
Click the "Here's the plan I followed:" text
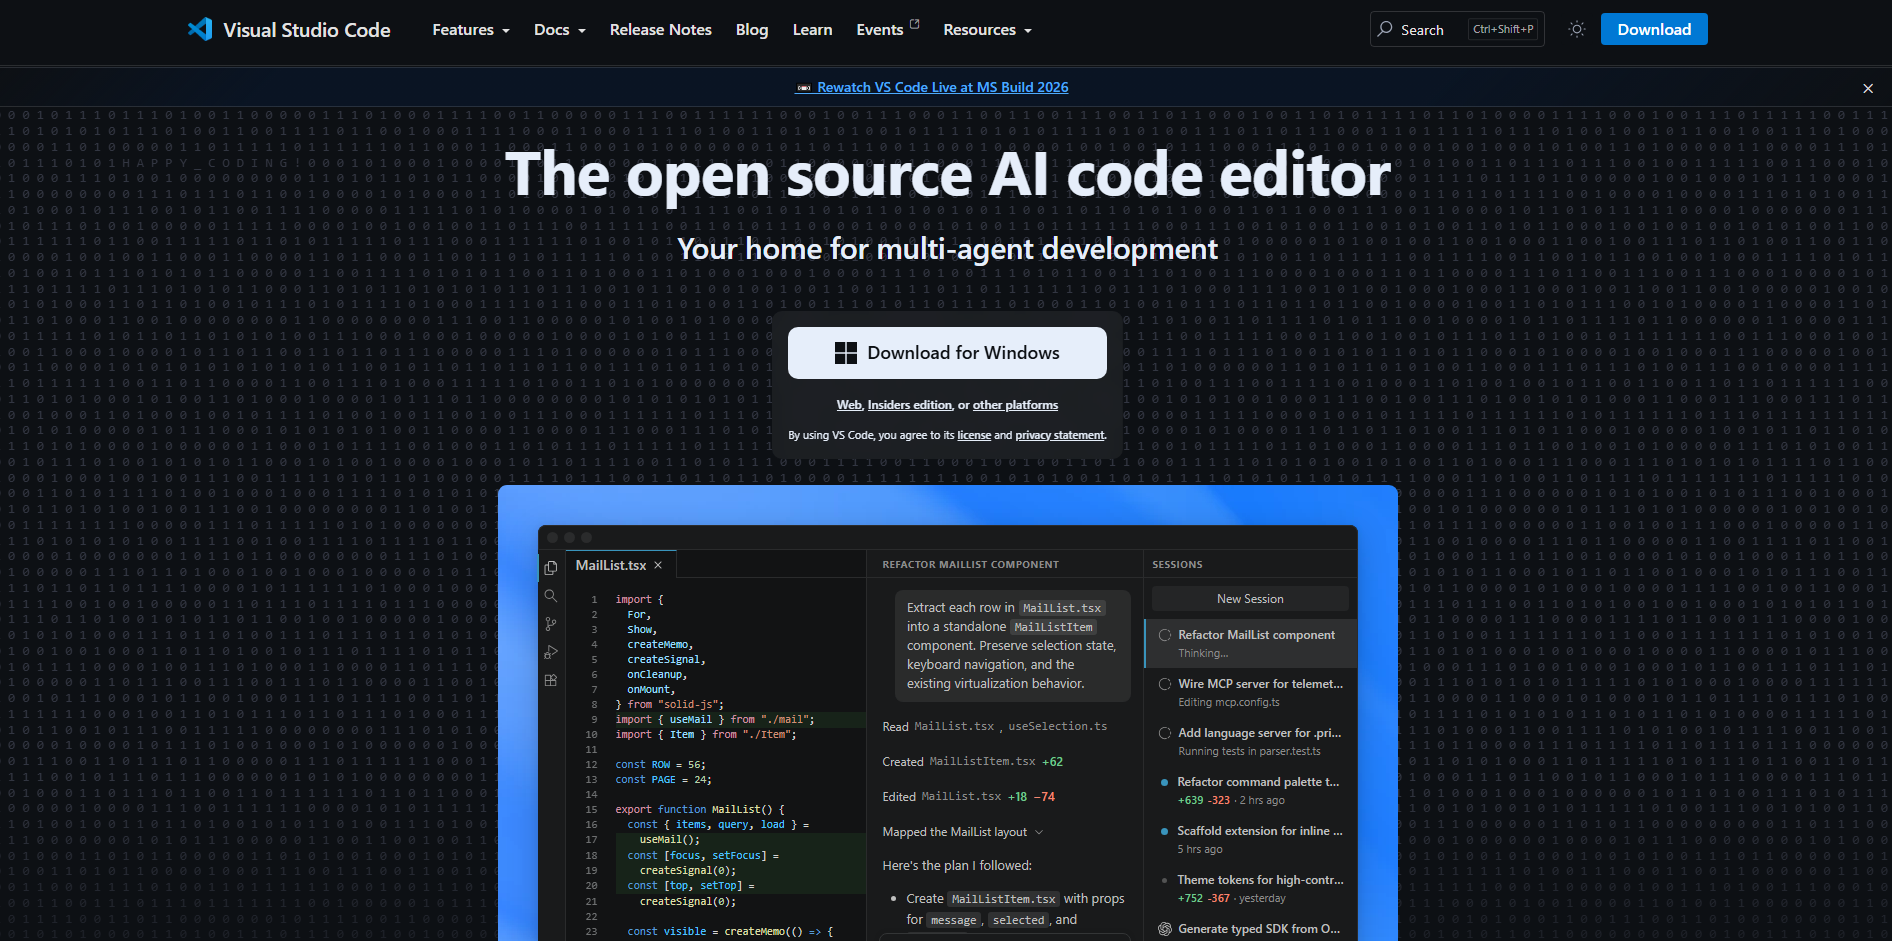coord(957,866)
